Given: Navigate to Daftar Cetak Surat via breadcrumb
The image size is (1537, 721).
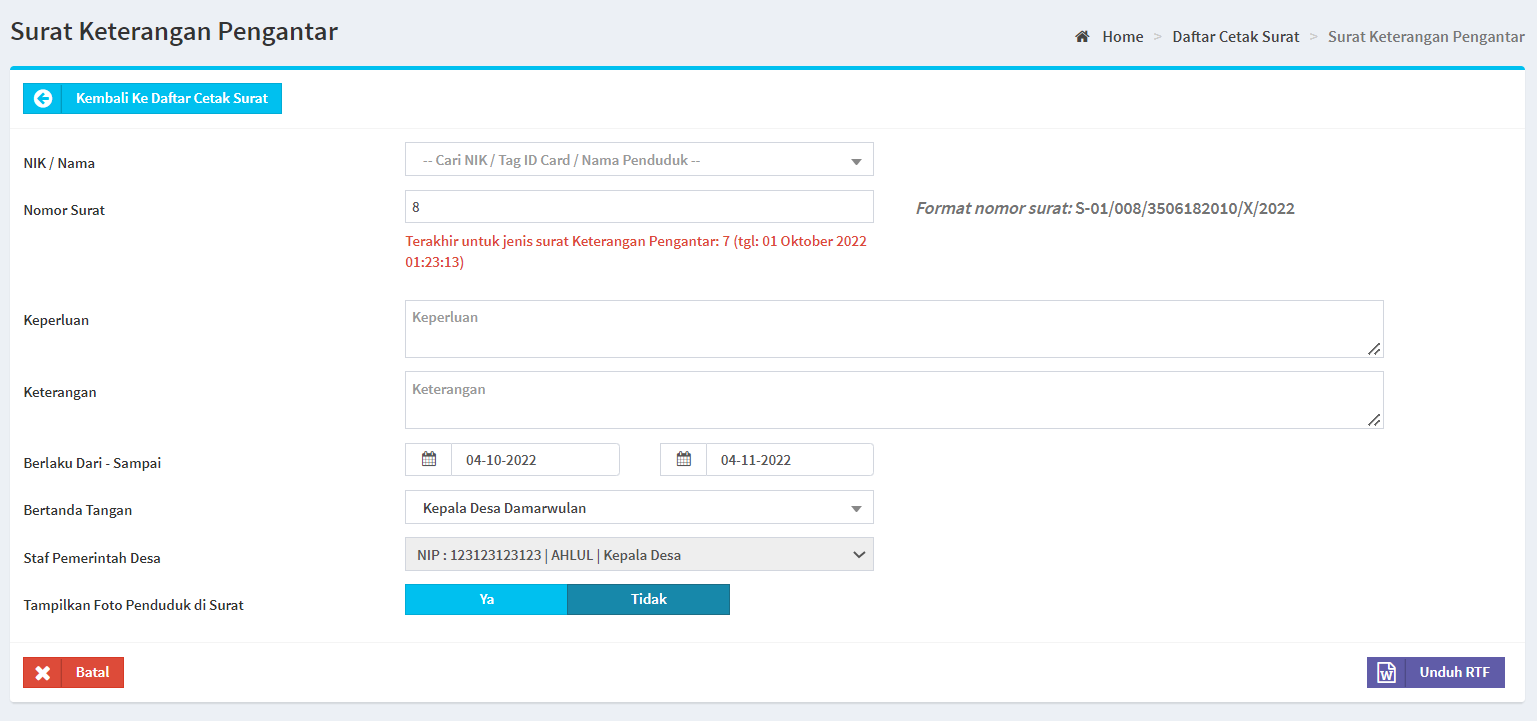Looking at the screenshot, I should coord(1236,36).
